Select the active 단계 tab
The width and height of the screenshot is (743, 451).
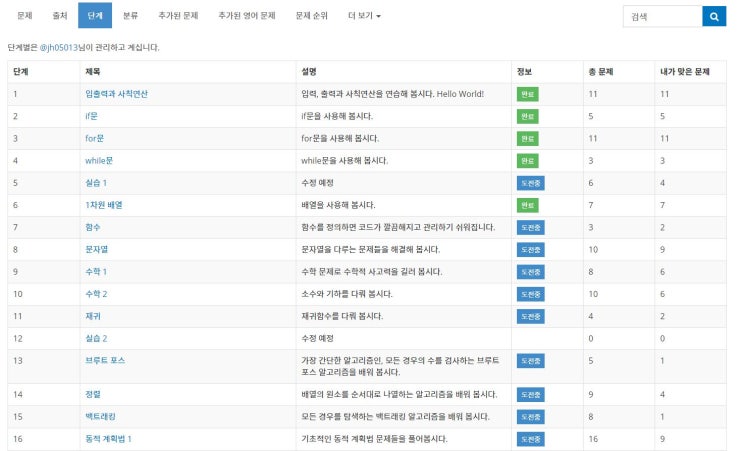(95, 16)
